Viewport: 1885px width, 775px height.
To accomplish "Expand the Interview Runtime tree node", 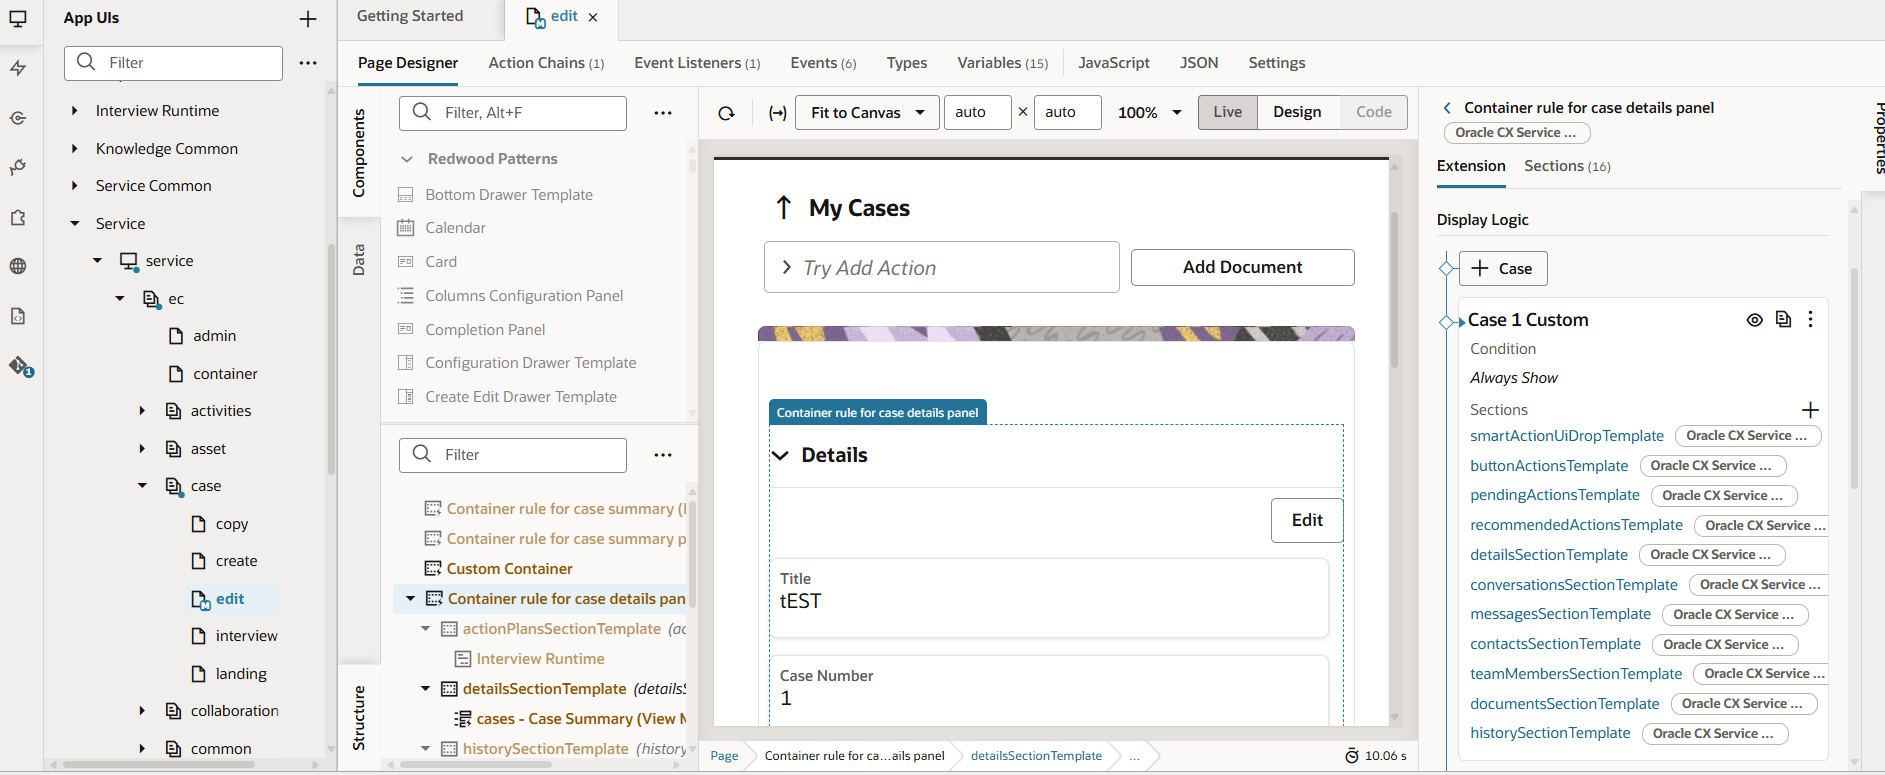I will [x=75, y=111].
